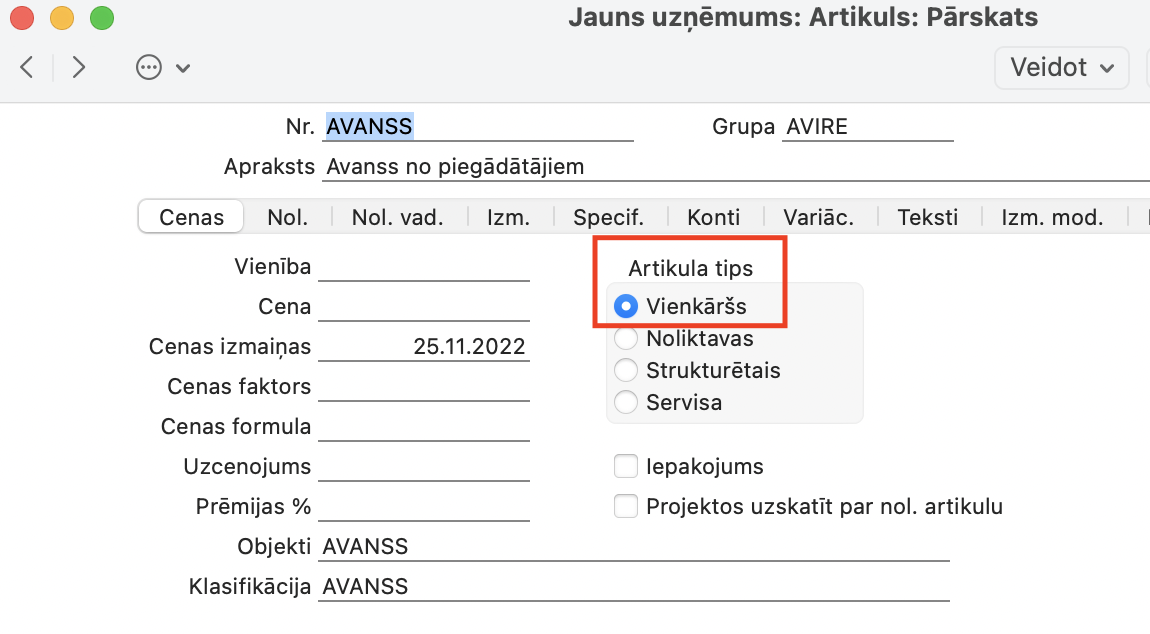The image size is (1150, 634).
Task: Select the Noliktavas article type
Action: [x=627, y=338]
